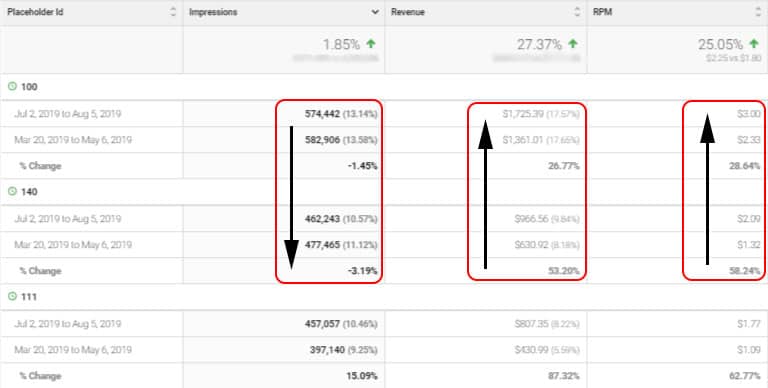768x388 pixels.
Task: Sort by Placeholder Id column header
Action: tap(92, 12)
